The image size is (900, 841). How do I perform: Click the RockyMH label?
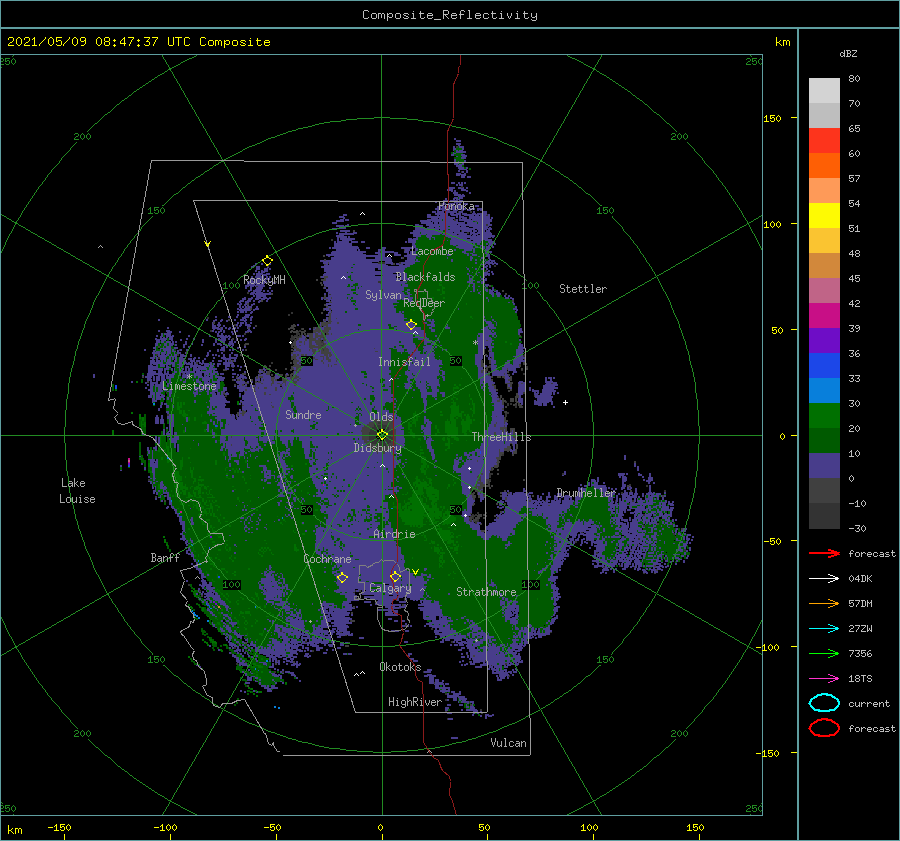click(264, 280)
